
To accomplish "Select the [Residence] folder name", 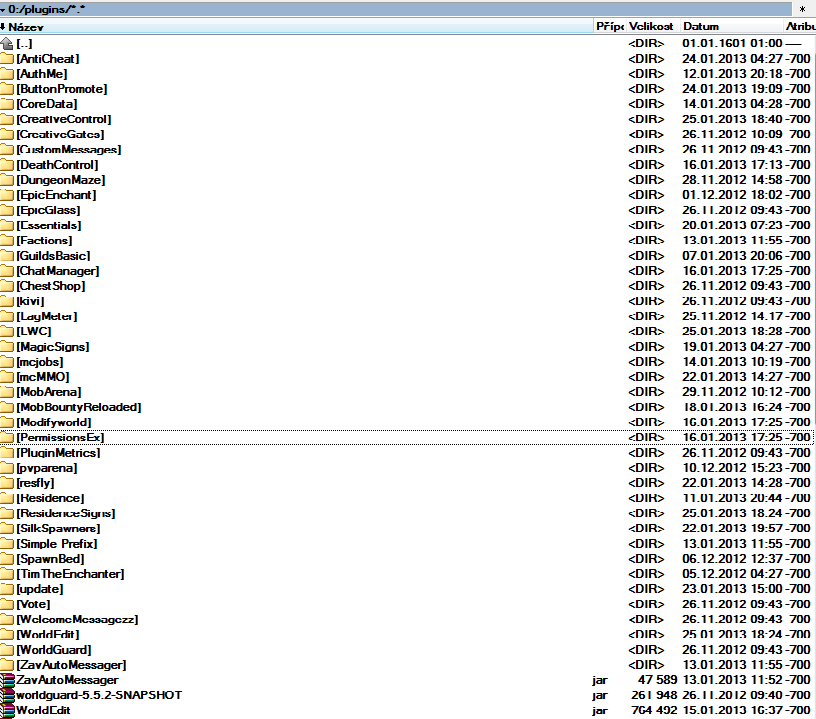I will pos(50,498).
